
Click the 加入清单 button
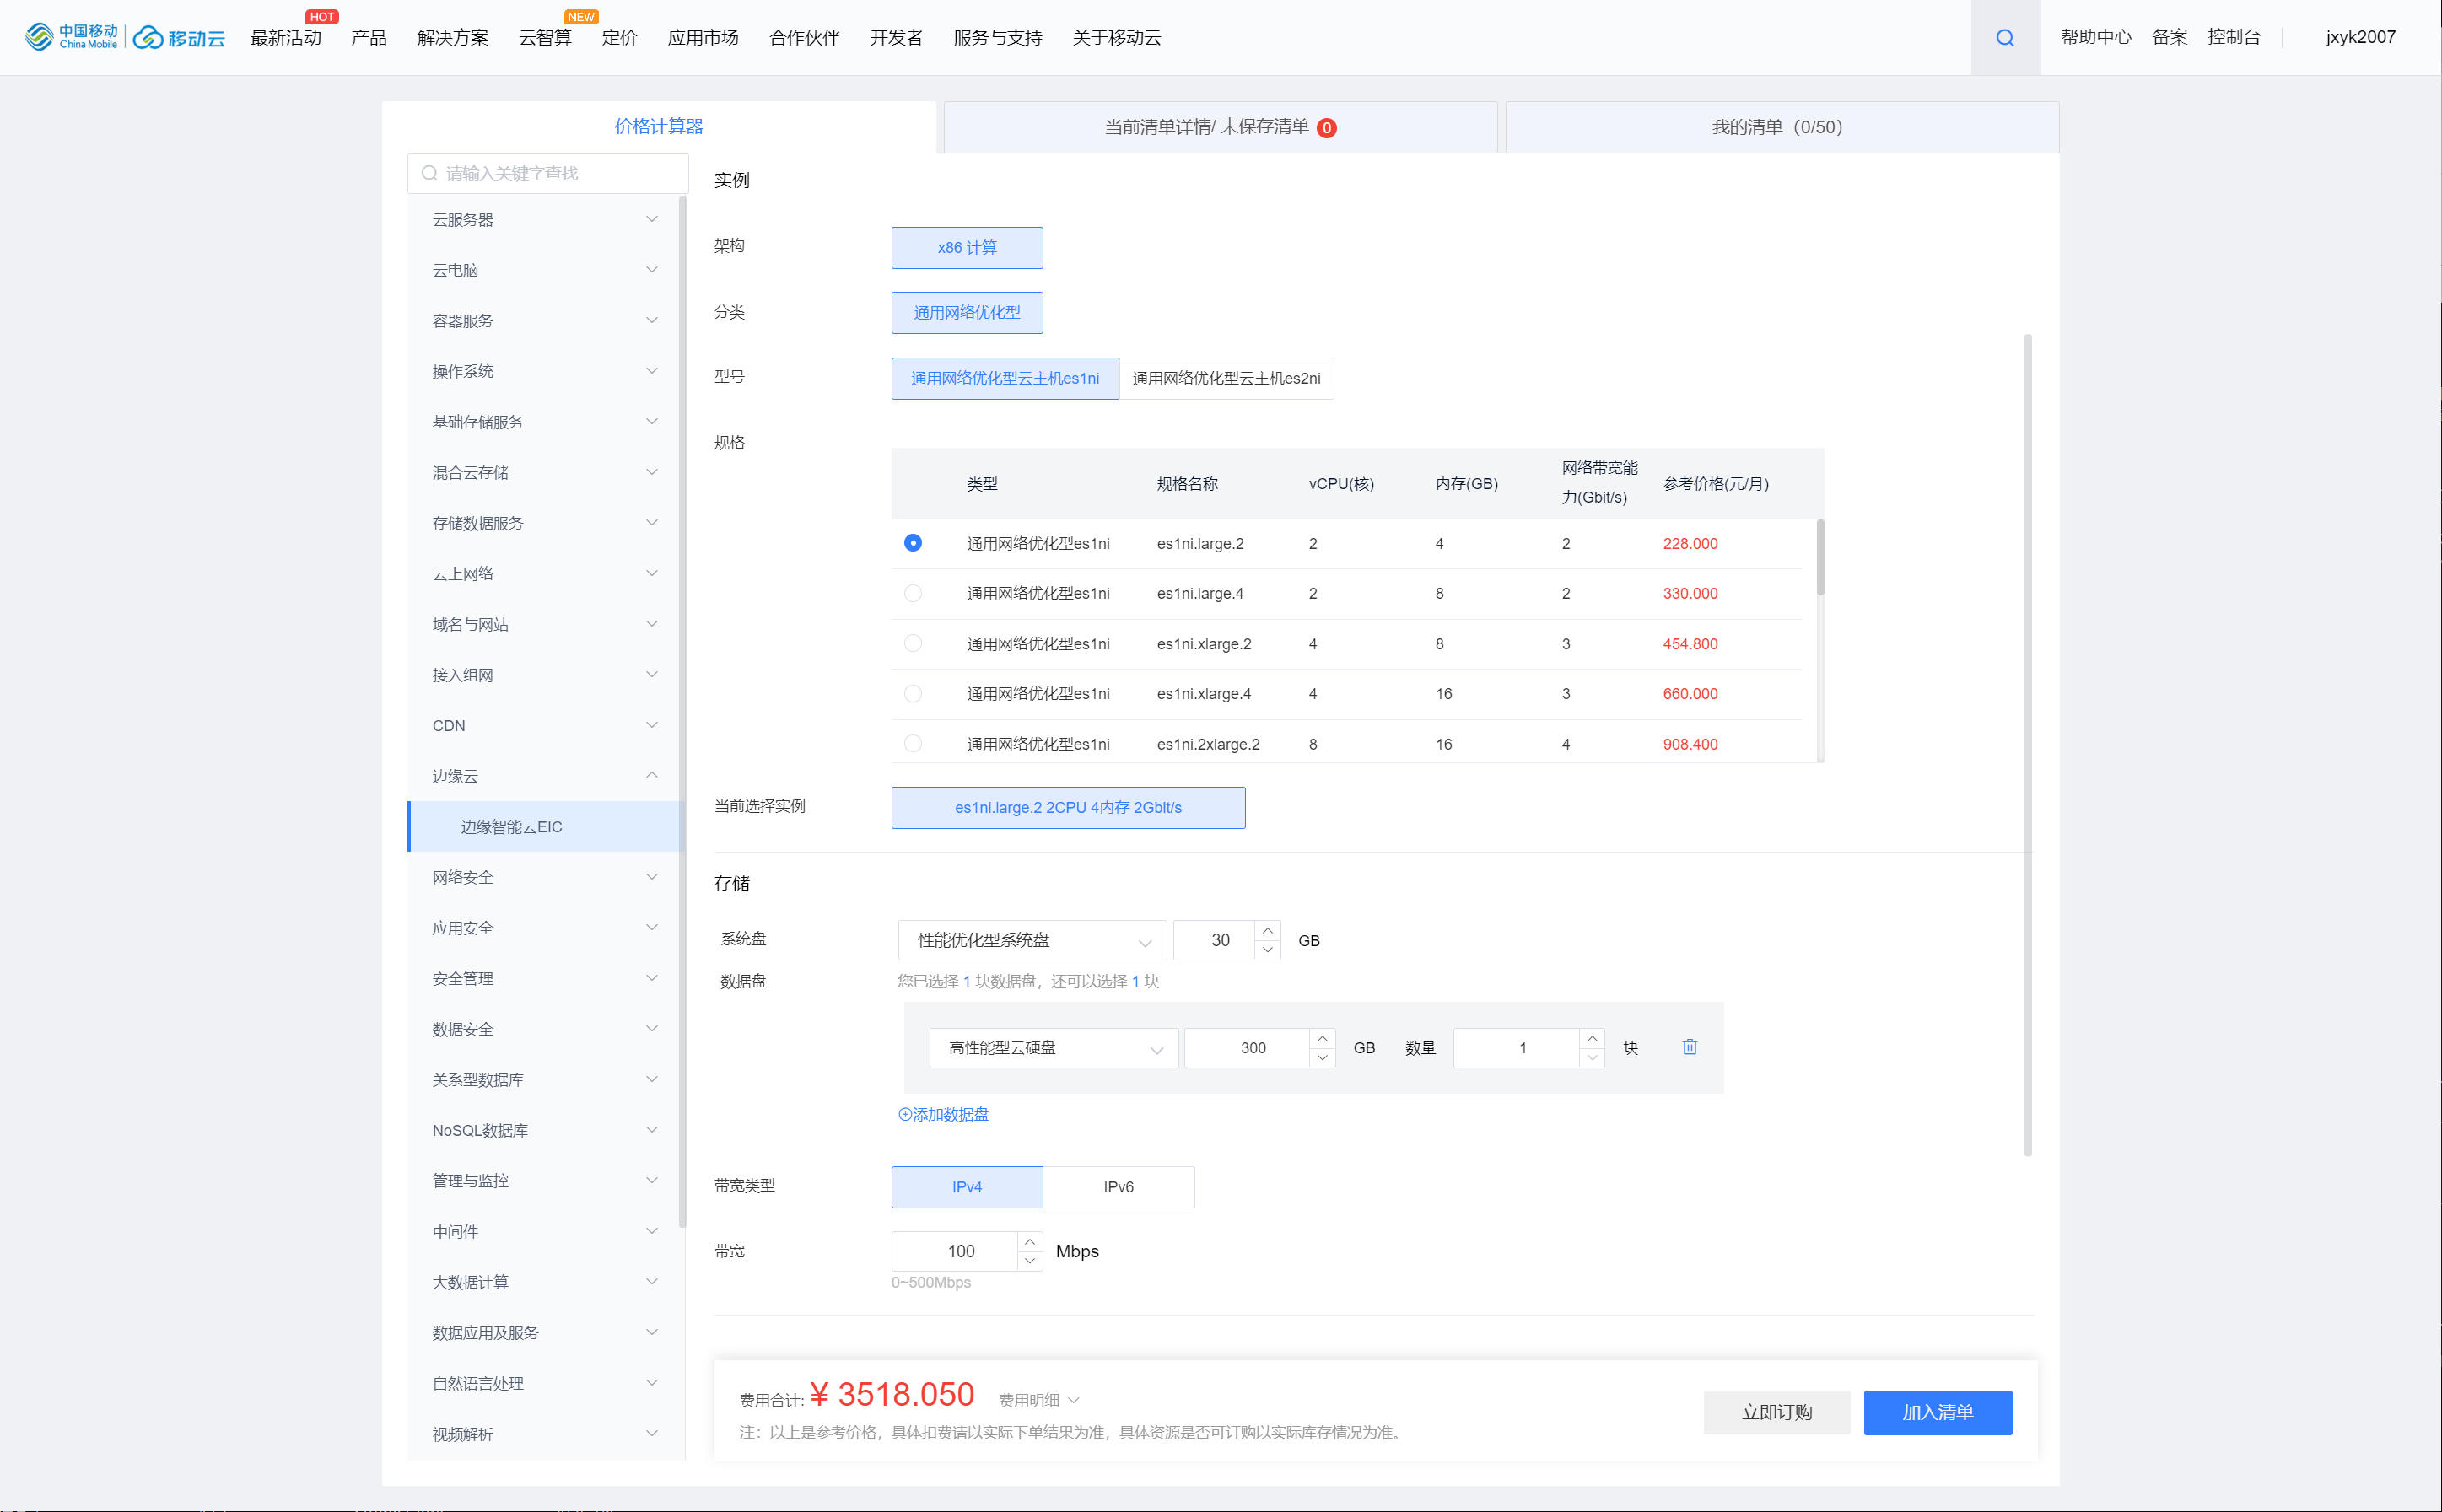click(1936, 1412)
